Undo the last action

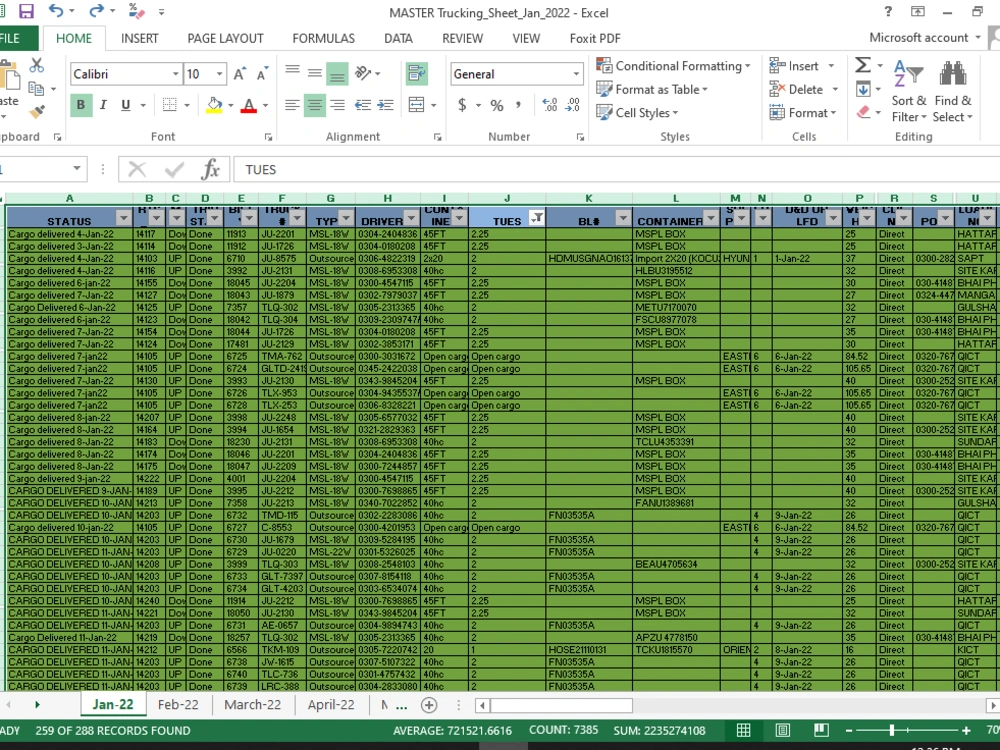55,11
